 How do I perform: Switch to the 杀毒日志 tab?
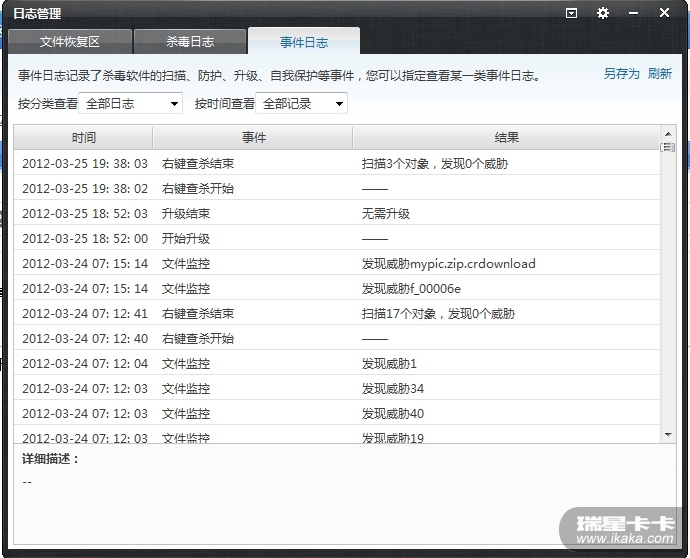(x=190, y=41)
